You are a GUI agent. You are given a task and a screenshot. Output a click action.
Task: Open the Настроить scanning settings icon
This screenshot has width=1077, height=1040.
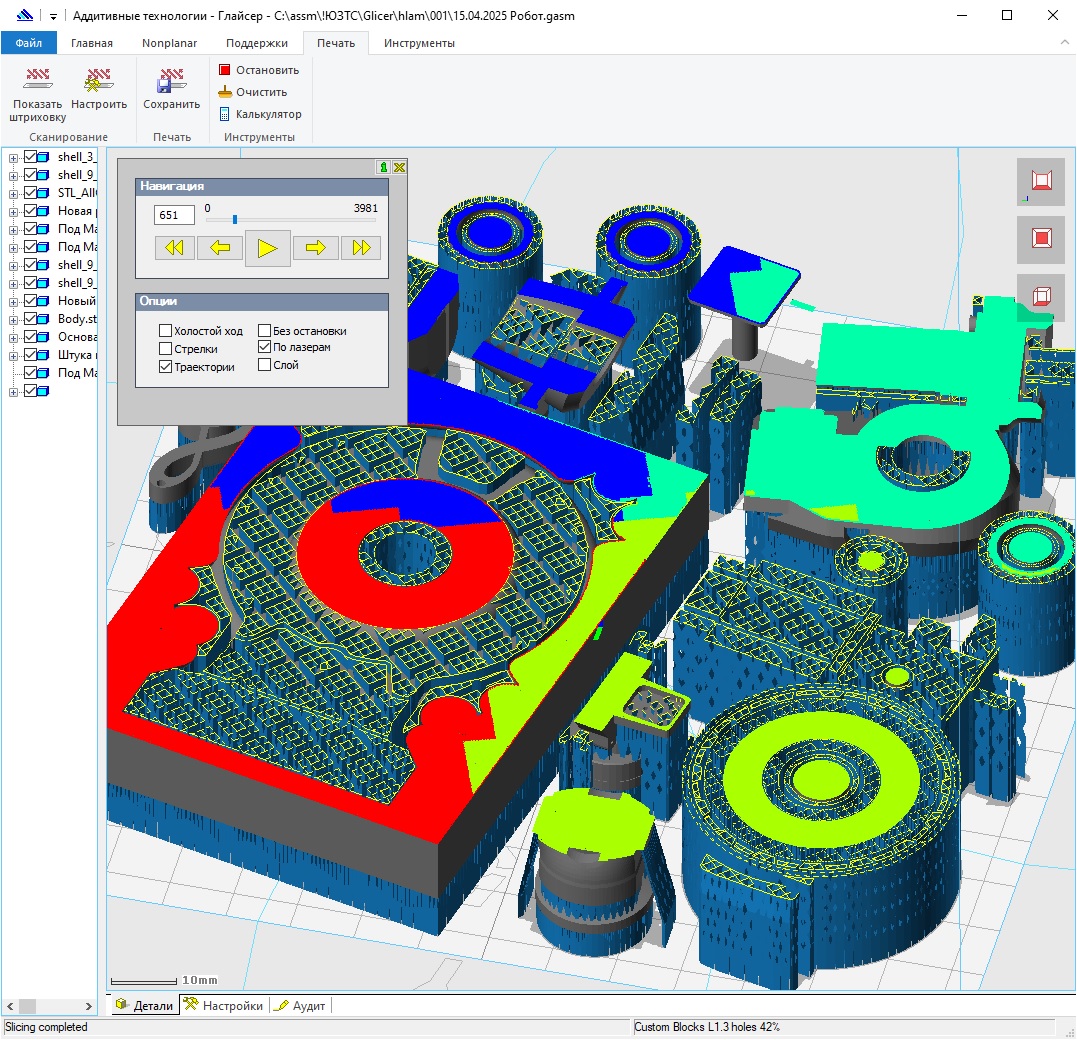pyautogui.click(x=99, y=80)
